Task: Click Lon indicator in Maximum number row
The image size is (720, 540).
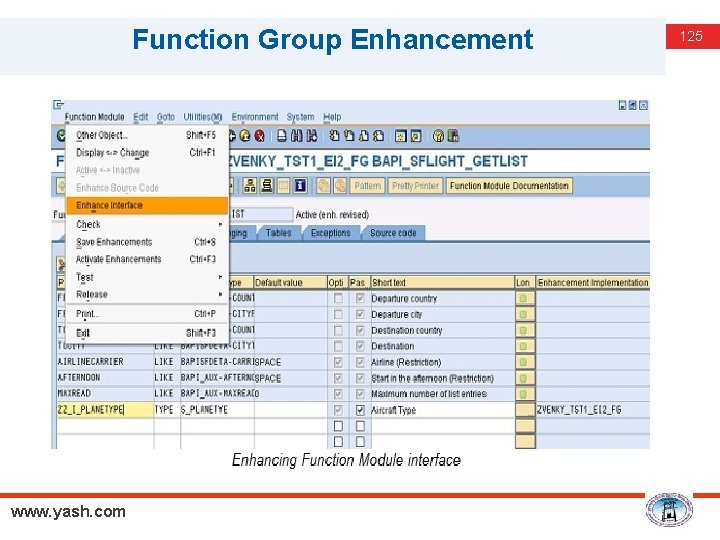Action: [x=523, y=394]
